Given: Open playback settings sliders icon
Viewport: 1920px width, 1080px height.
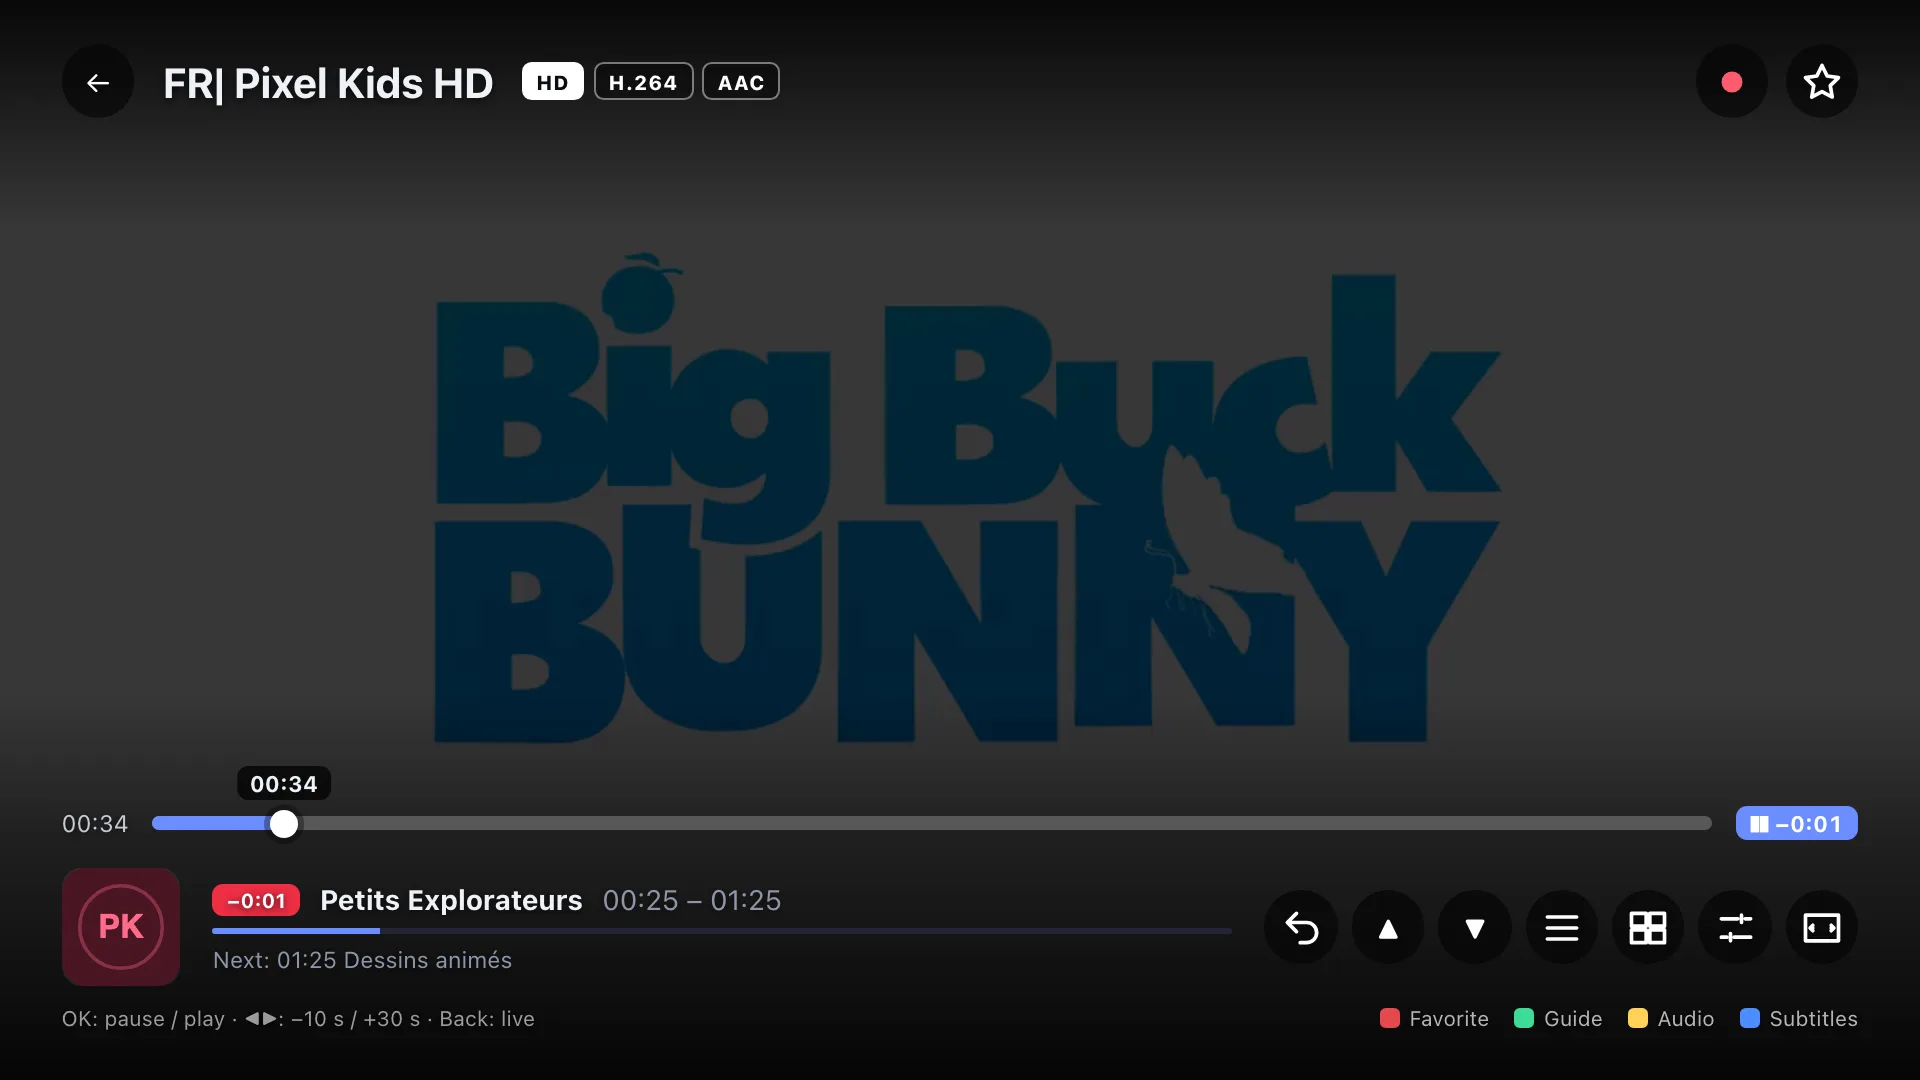Looking at the screenshot, I should coord(1735,928).
